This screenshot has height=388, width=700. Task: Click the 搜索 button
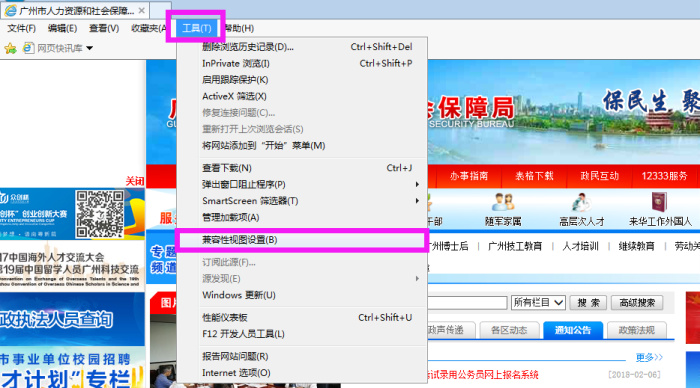(588, 303)
